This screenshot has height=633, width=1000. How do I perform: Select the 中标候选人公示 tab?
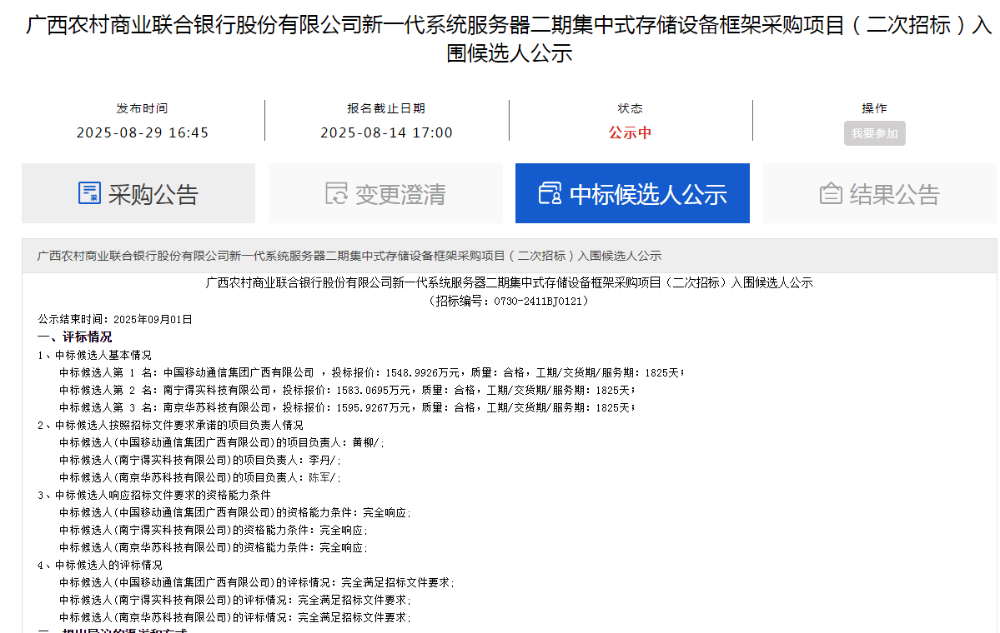(632, 193)
